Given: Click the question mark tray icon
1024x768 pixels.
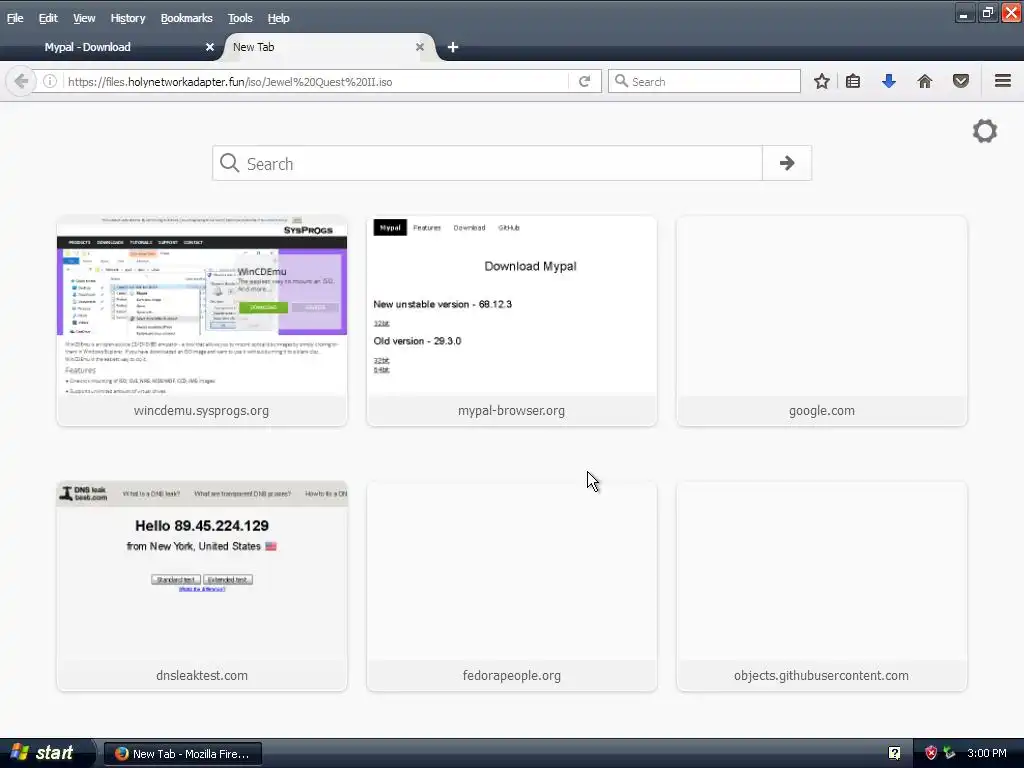Looking at the screenshot, I should tap(894, 753).
